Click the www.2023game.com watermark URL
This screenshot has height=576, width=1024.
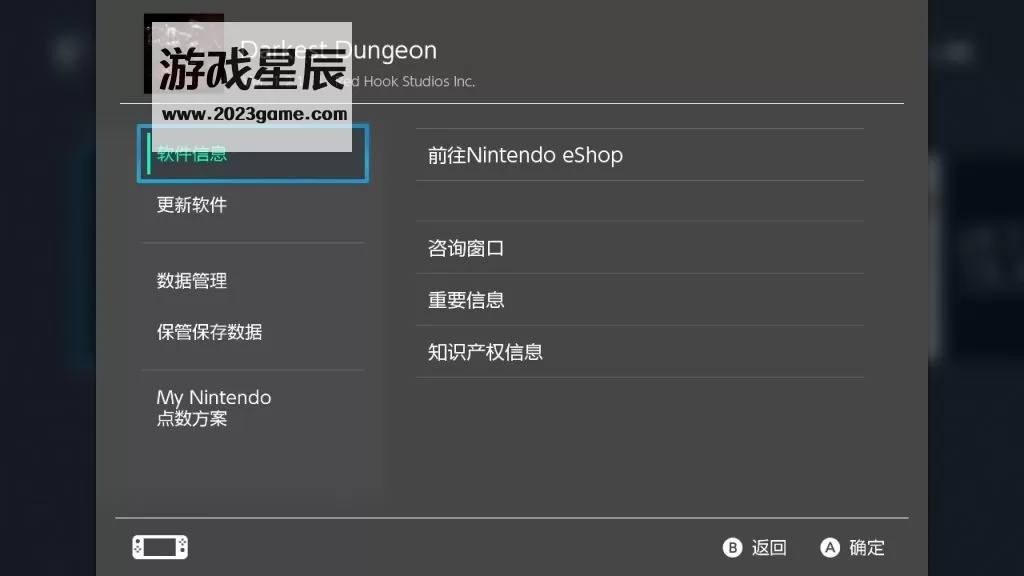coord(254,114)
